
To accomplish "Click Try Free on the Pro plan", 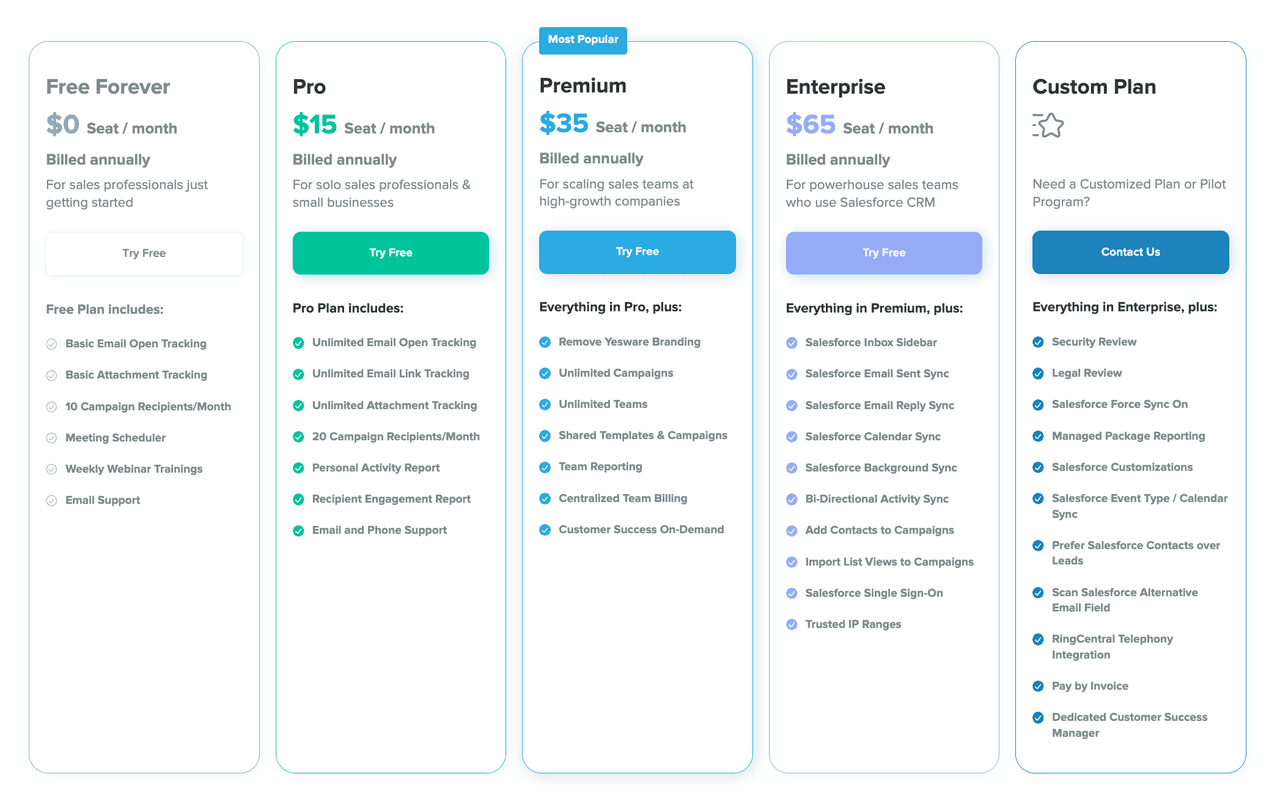I will 390,253.
